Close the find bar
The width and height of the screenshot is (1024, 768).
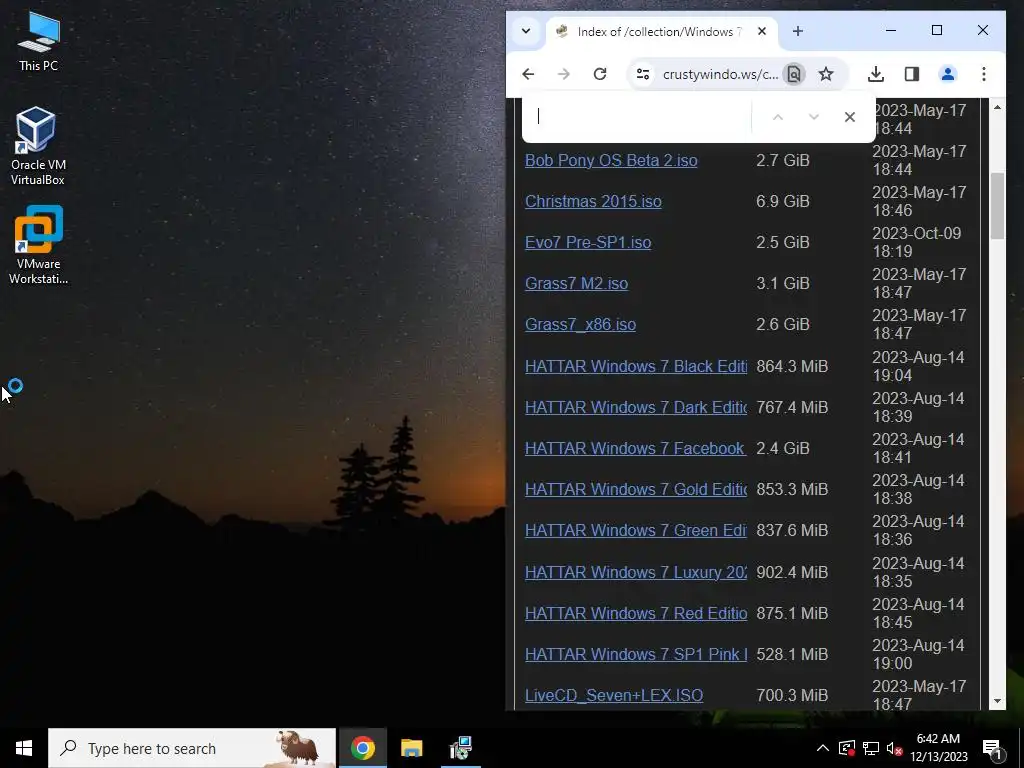tap(849, 118)
